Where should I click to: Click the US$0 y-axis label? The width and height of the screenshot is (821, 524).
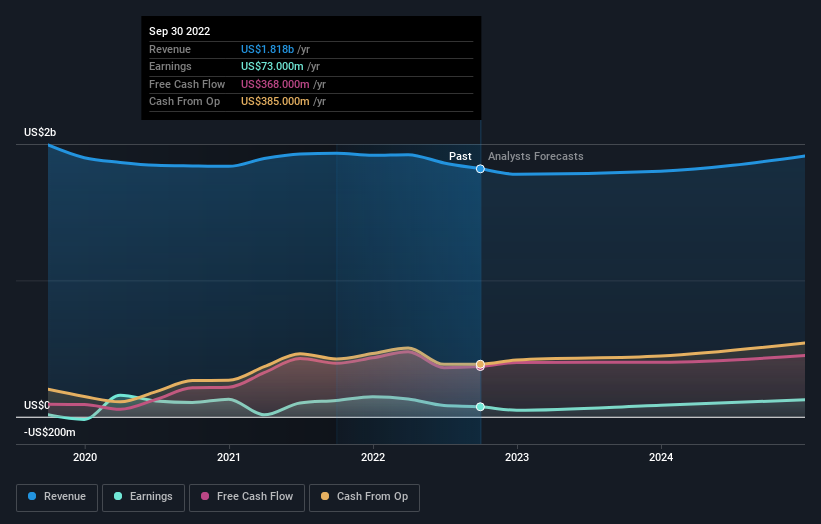click(x=37, y=405)
